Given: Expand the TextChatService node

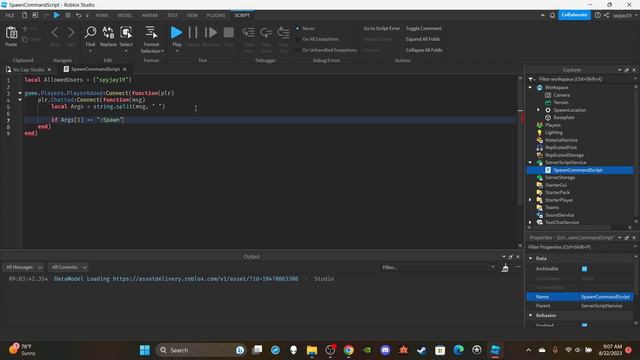Looking at the screenshot, I should click(530, 222).
